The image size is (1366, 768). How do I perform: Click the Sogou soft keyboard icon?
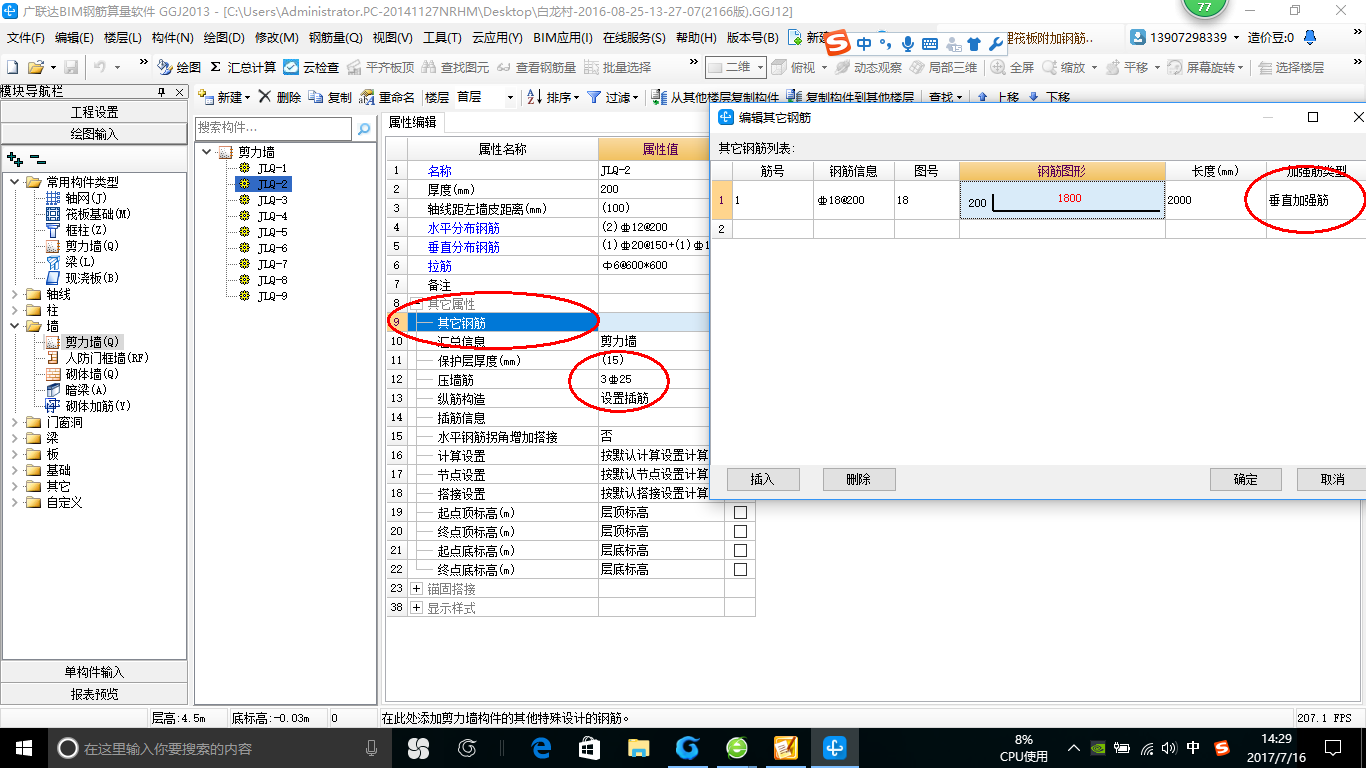(x=930, y=43)
